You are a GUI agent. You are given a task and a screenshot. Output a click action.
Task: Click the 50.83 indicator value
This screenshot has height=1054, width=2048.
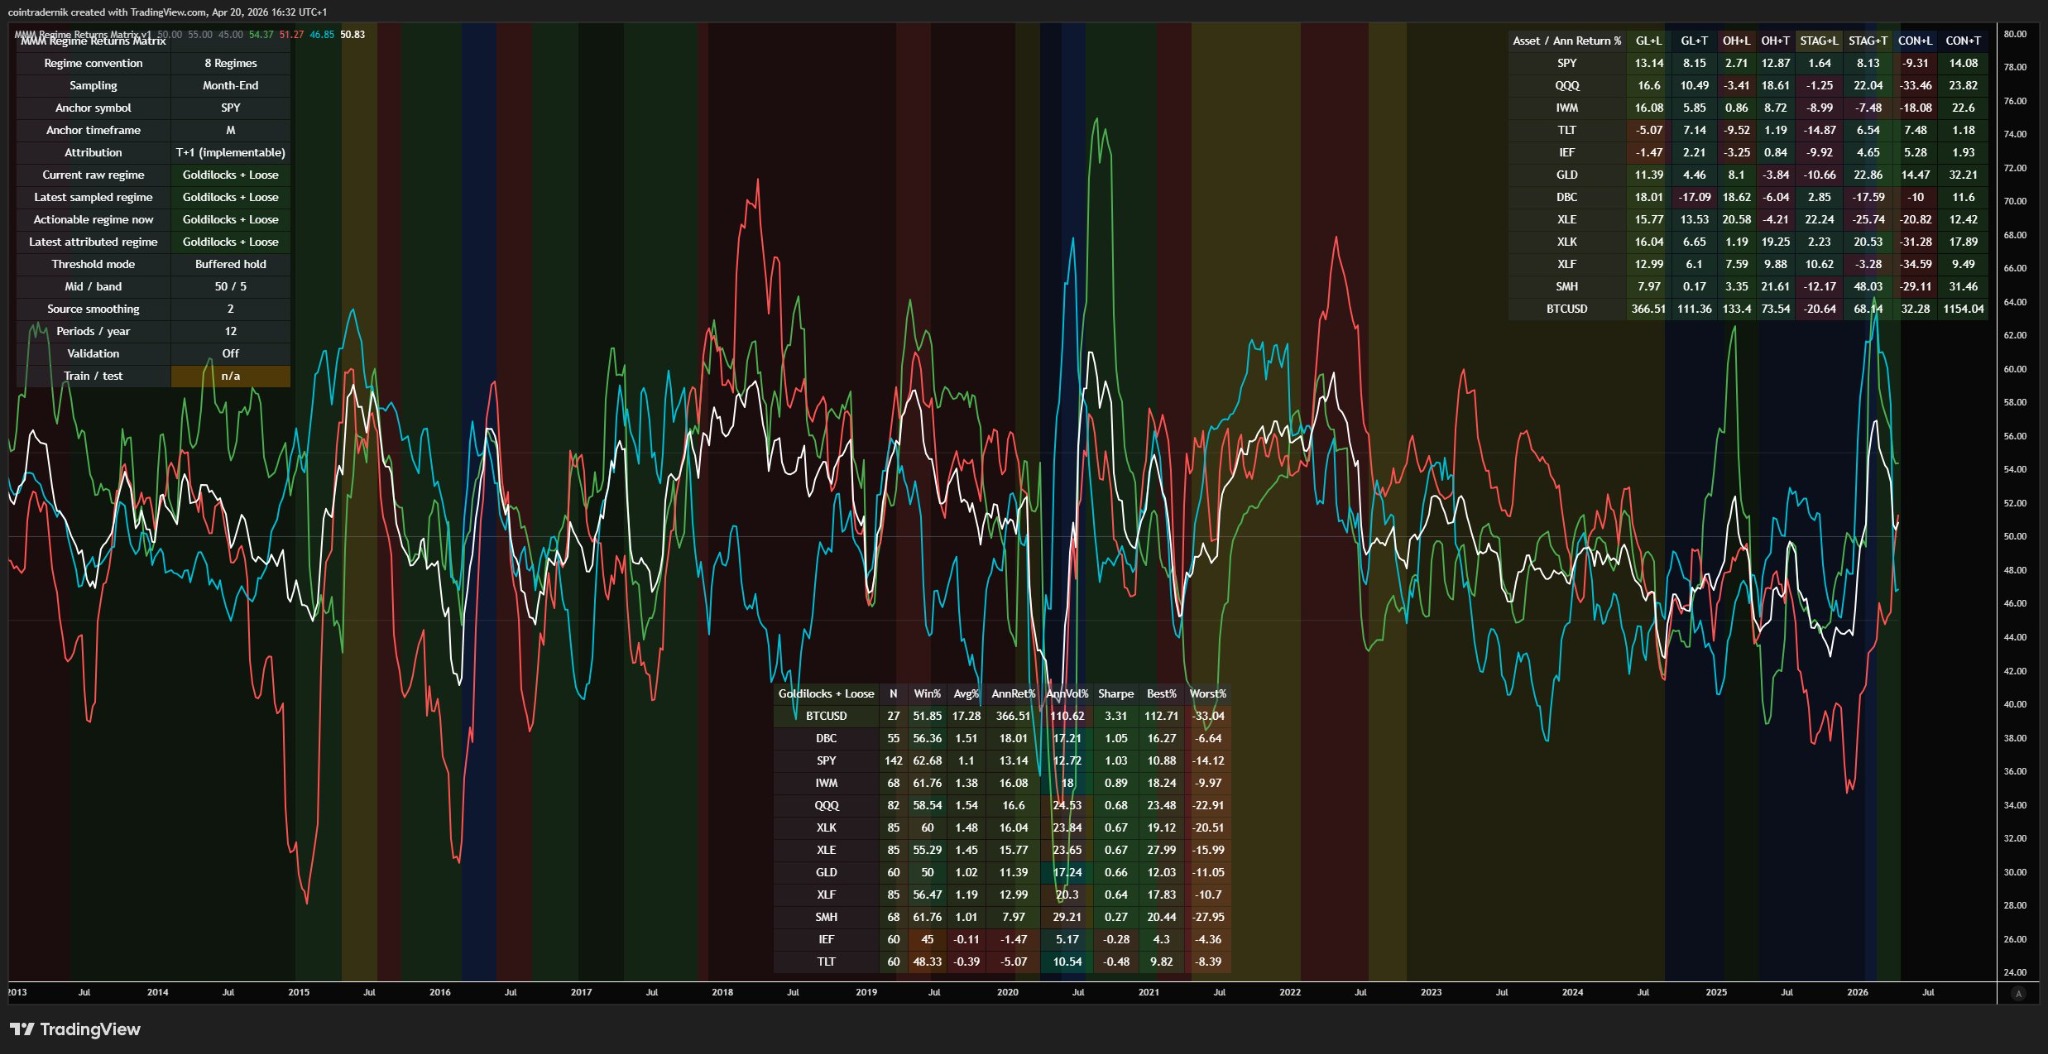tap(352, 32)
